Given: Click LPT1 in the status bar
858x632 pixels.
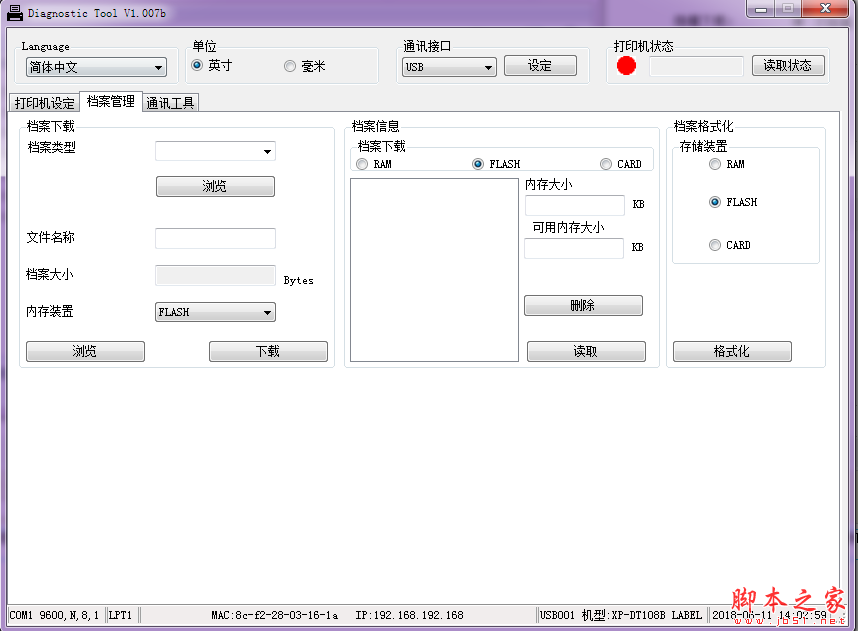Looking at the screenshot, I should coord(120,615).
